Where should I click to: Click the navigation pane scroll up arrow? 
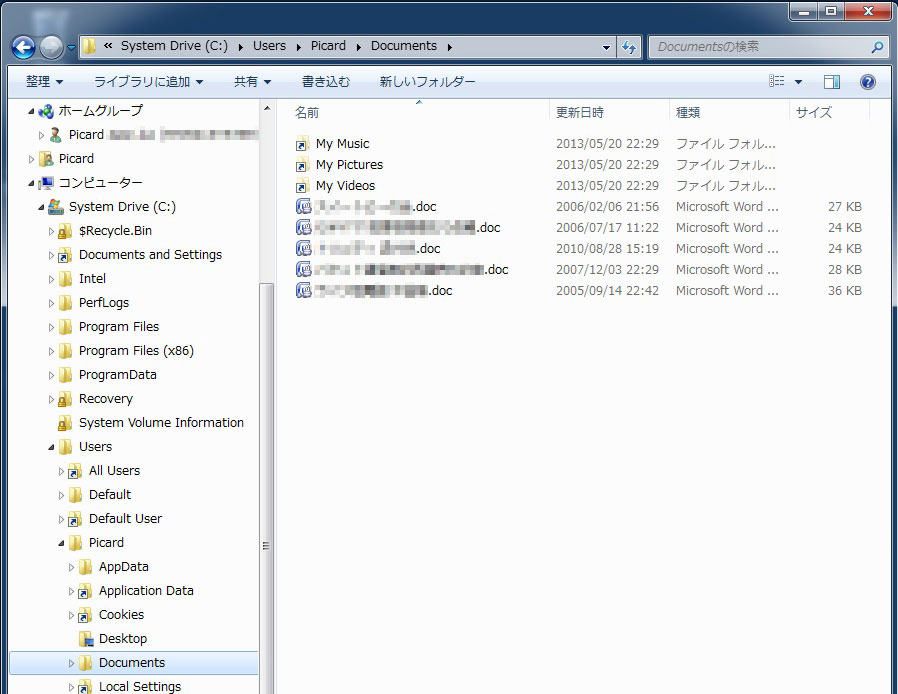click(267, 109)
